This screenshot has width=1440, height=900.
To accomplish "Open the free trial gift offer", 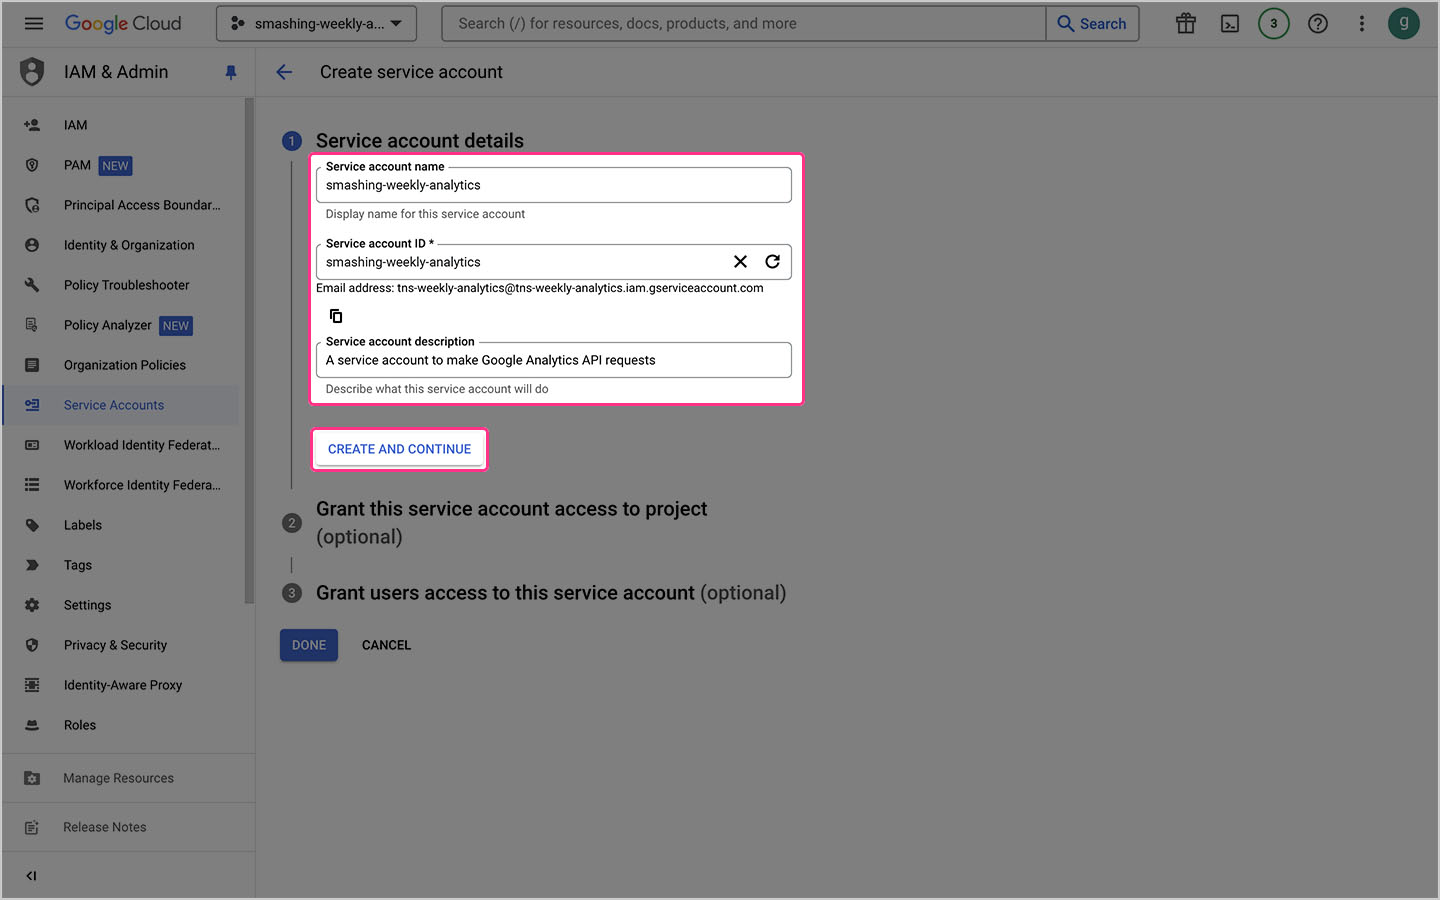I will (1185, 23).
